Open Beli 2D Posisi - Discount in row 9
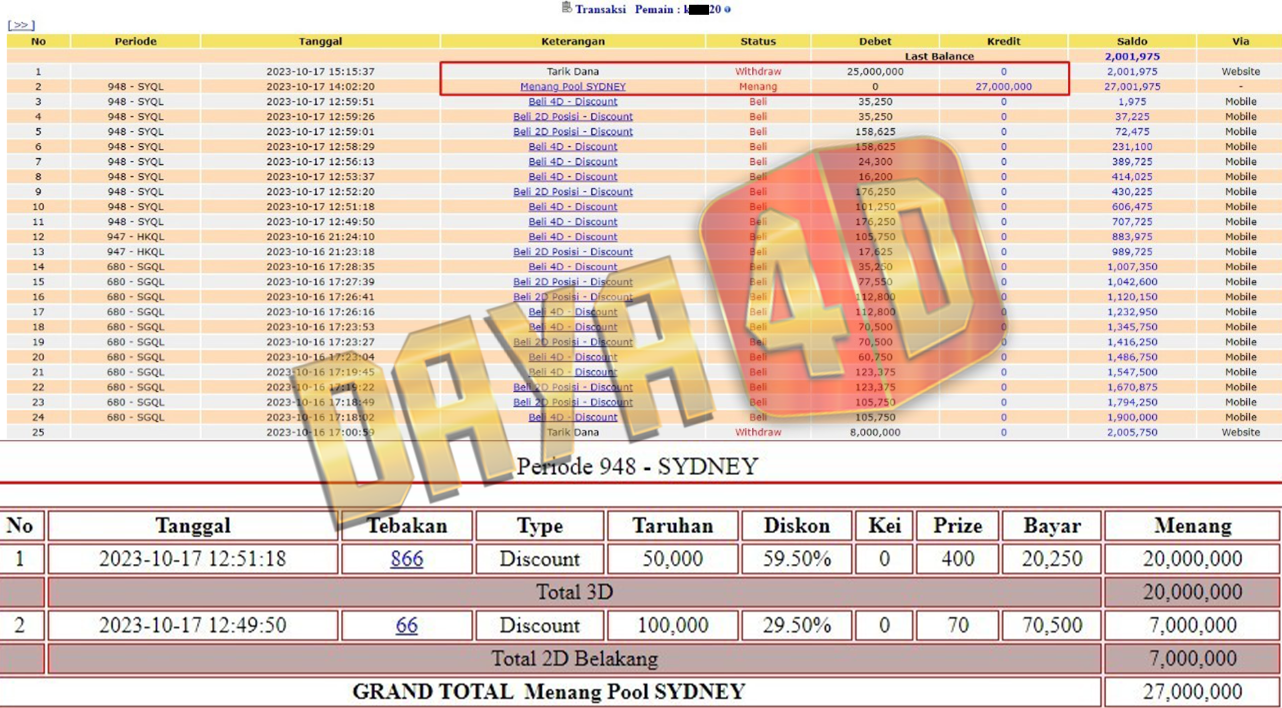This screenshot has width=1282, height=708. pyautogui.click(x=572, y=192)
